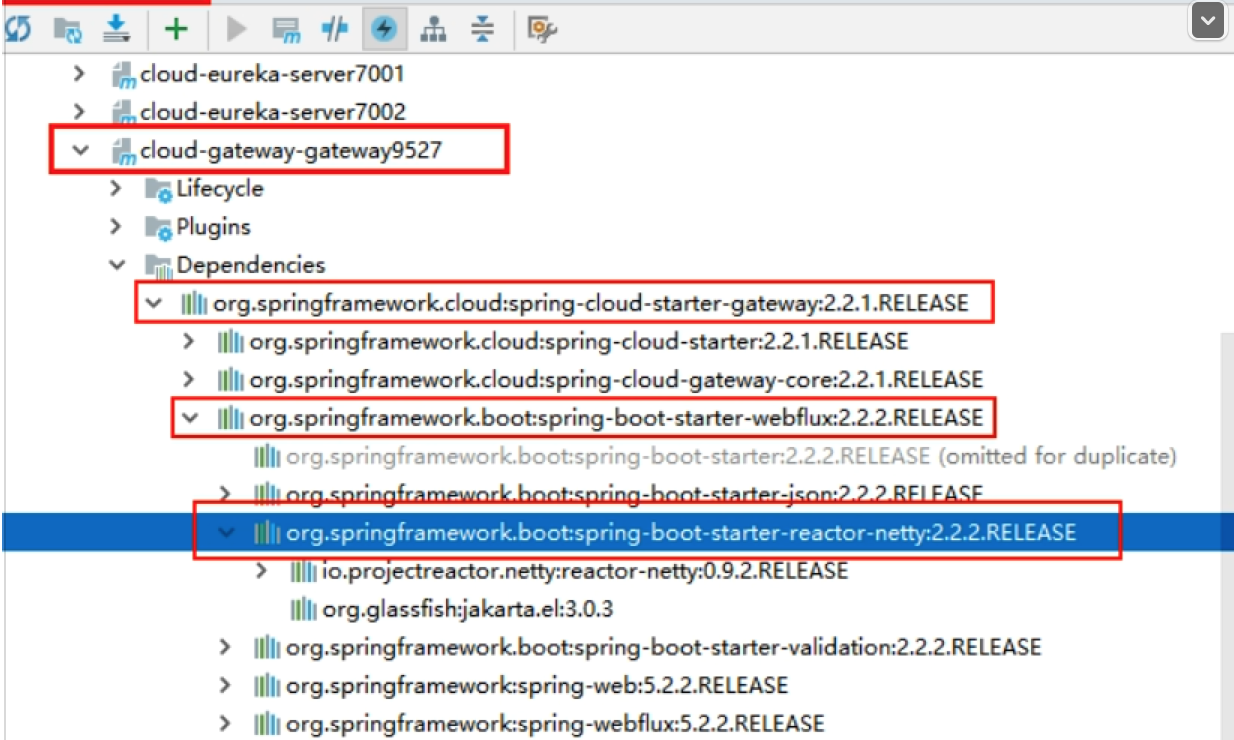
Task: Show the dependencies diagram icon
Action: pos(433,29)
